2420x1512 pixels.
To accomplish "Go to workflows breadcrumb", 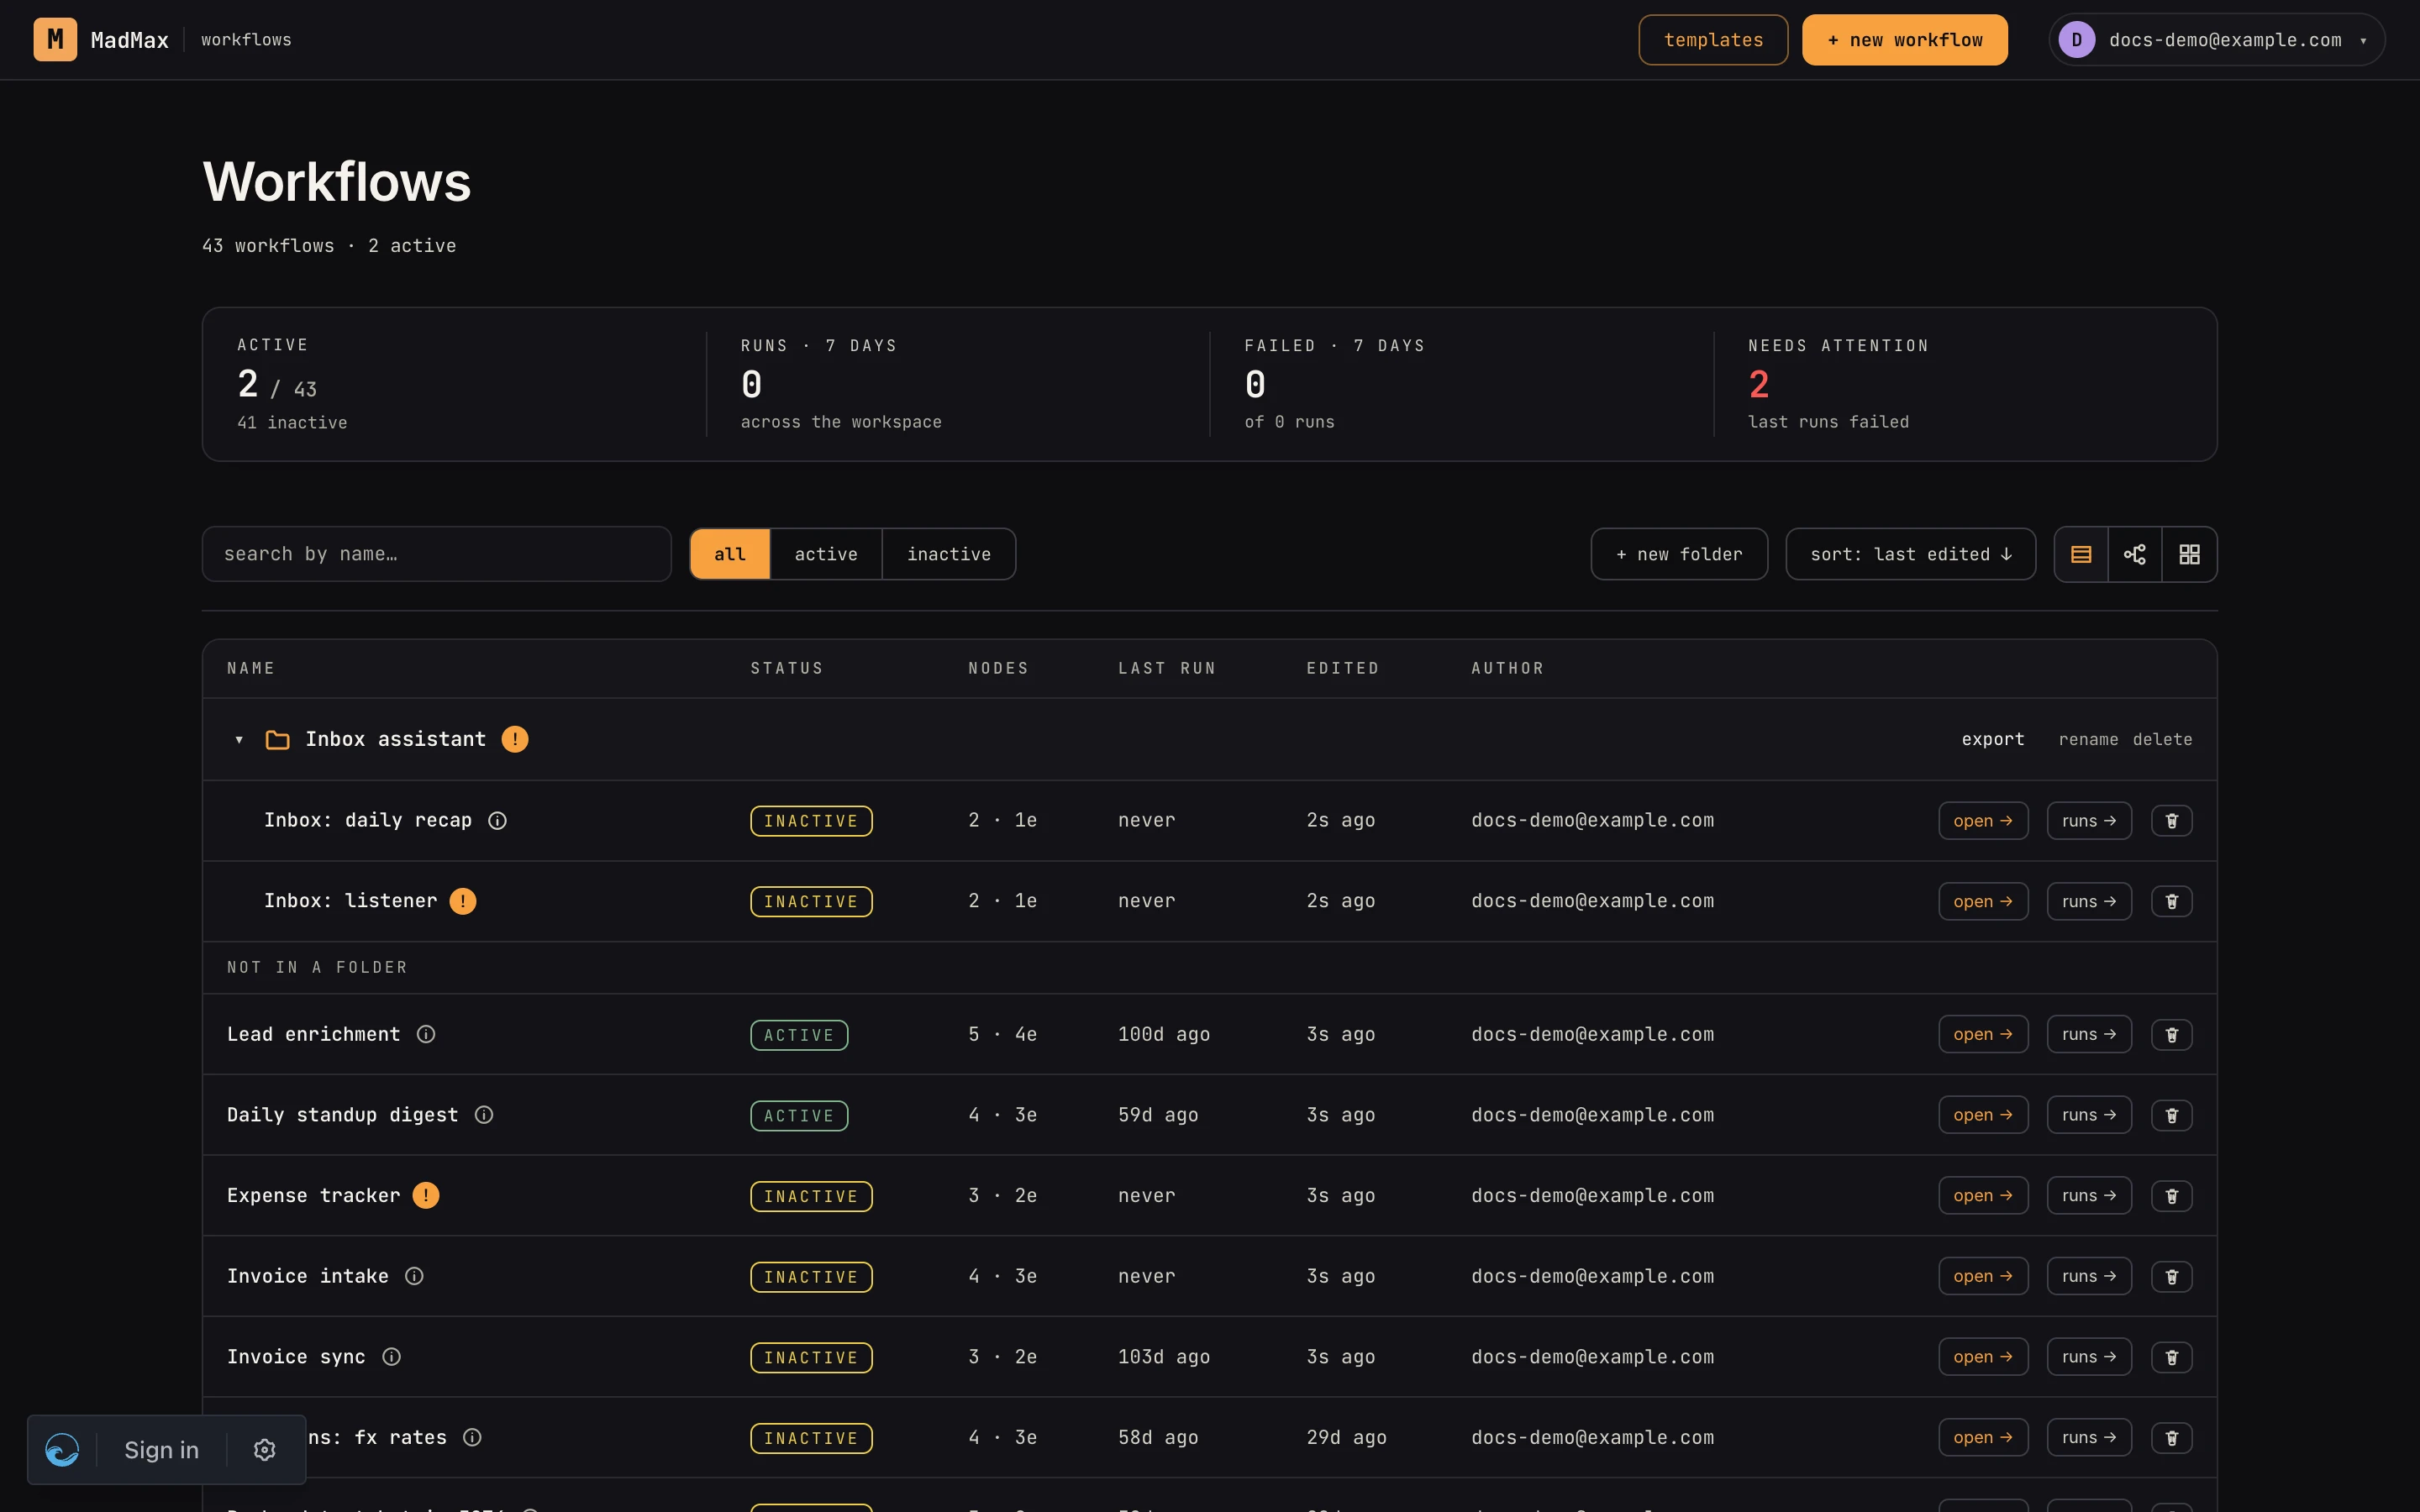I will click(x=246, y=40).
